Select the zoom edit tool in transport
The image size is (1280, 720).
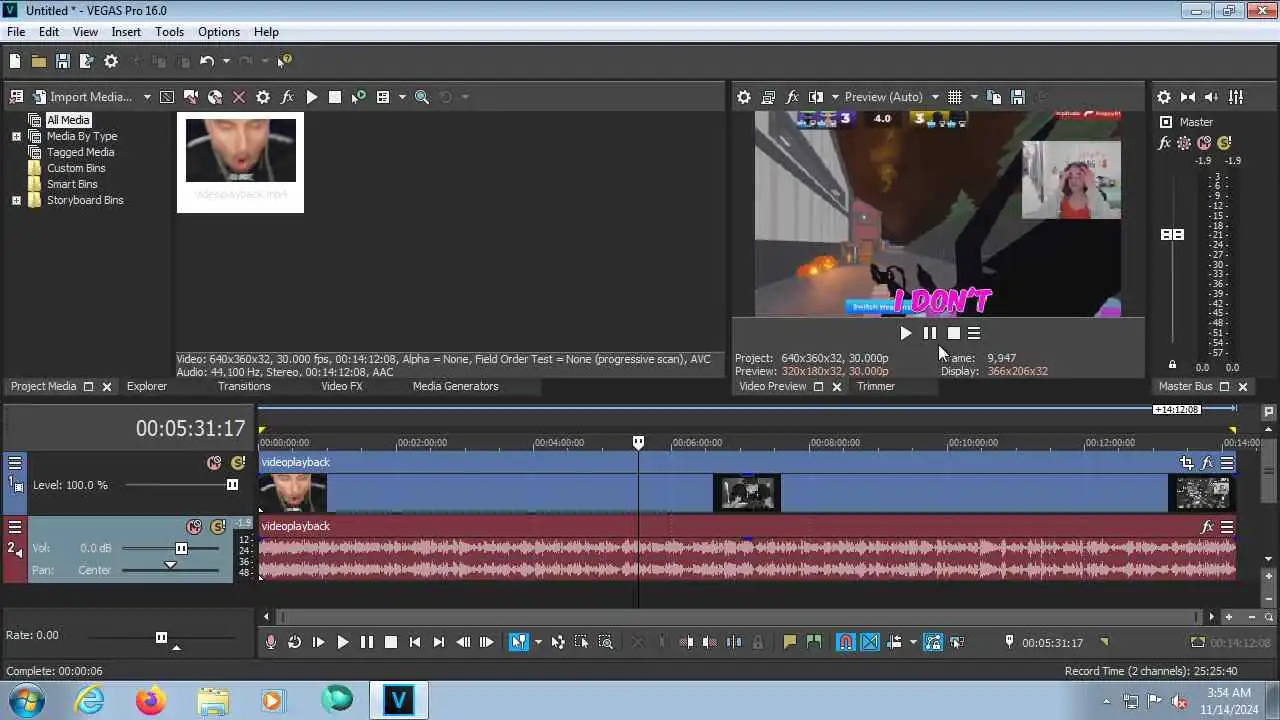coord(606,642)
